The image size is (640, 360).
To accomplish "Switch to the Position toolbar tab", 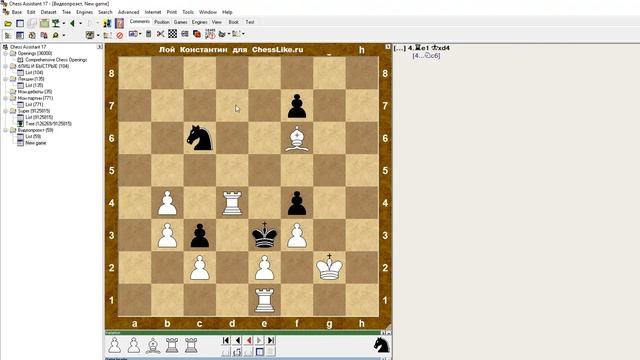I will pos(162,22).
